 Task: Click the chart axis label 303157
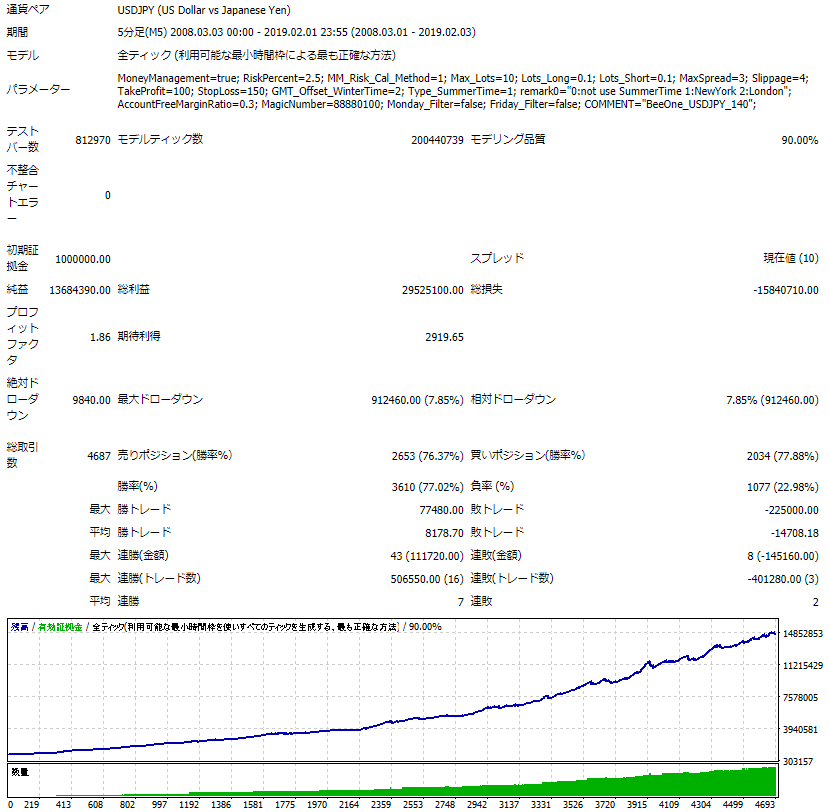pos(798,762)
